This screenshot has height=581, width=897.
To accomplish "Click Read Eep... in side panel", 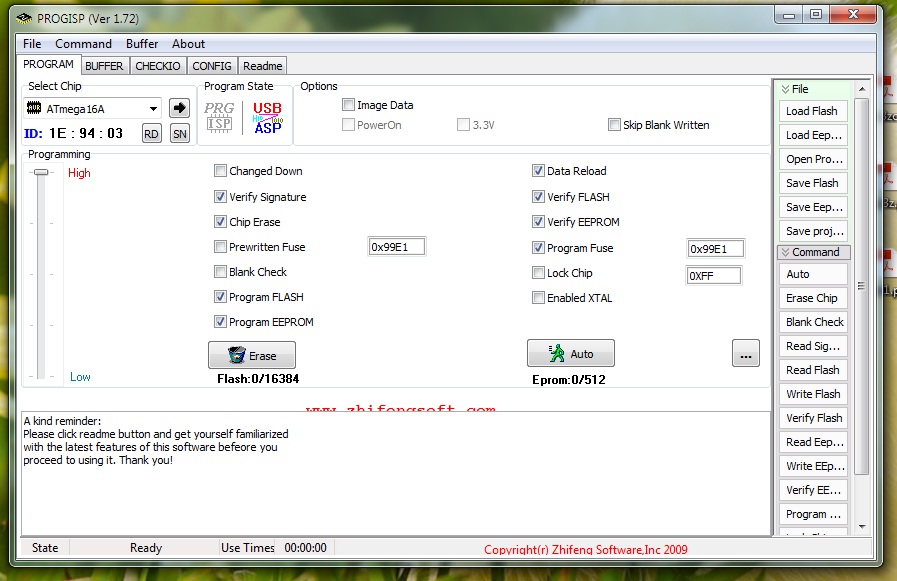I will (813, 442).
